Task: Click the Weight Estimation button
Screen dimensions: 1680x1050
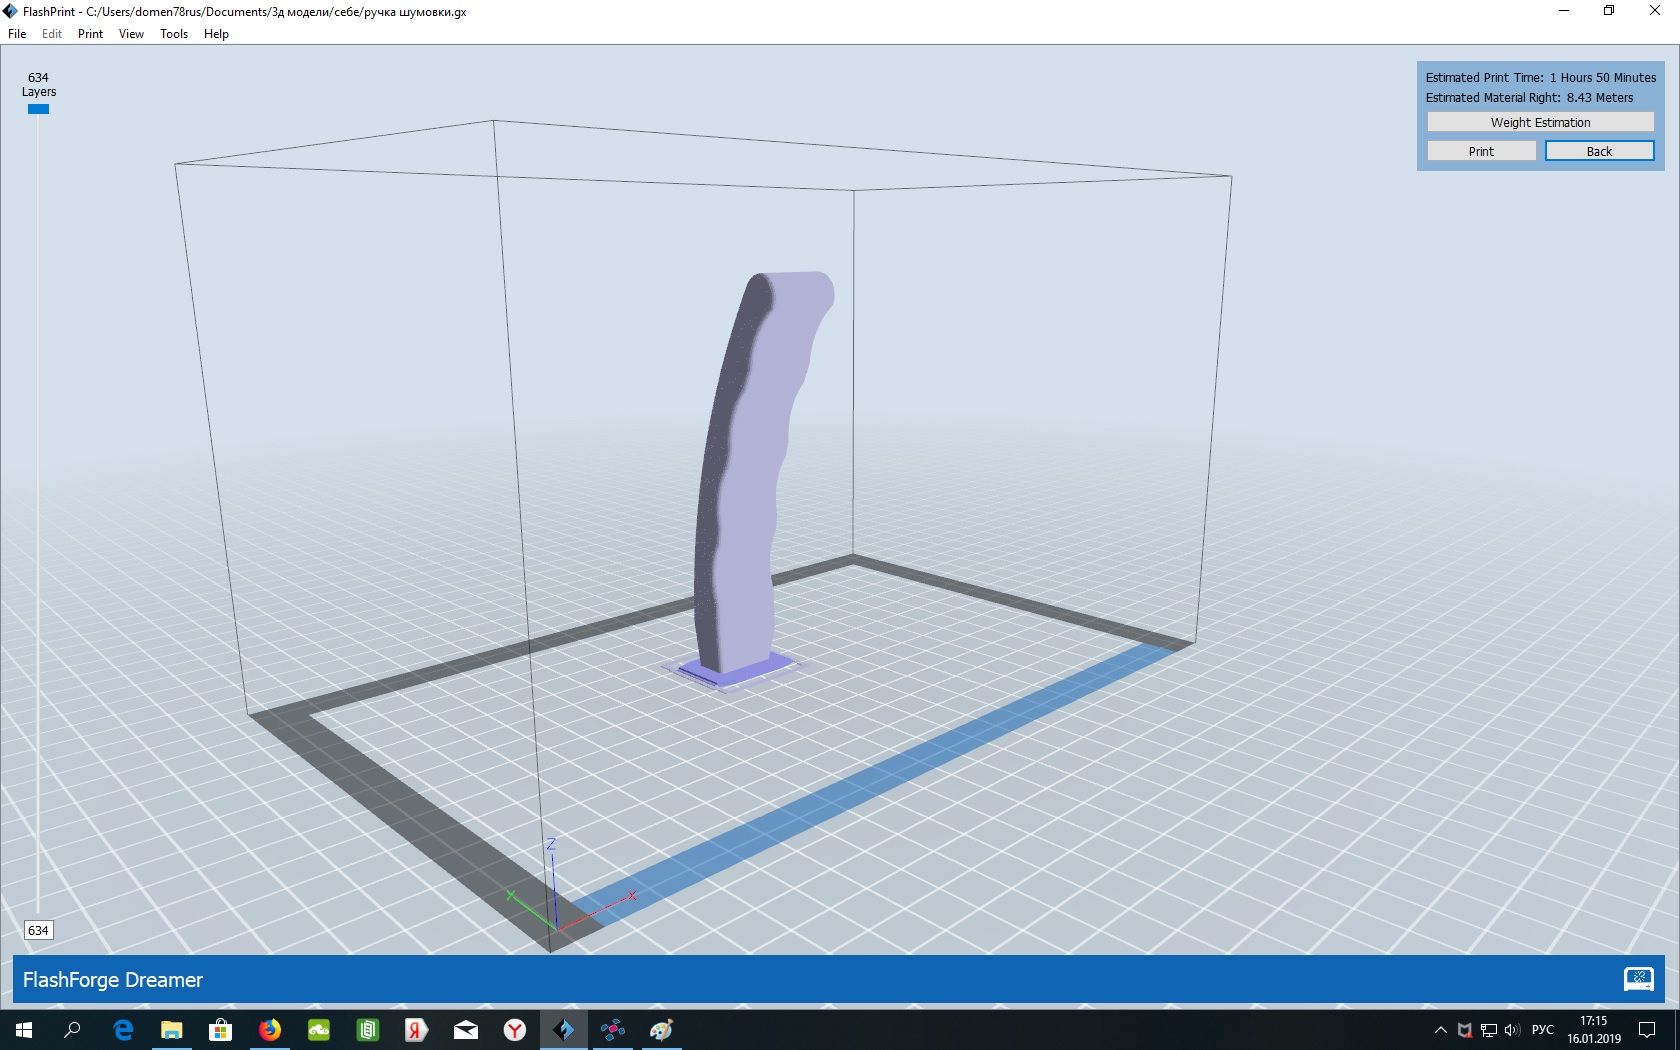Action: 1540,122
